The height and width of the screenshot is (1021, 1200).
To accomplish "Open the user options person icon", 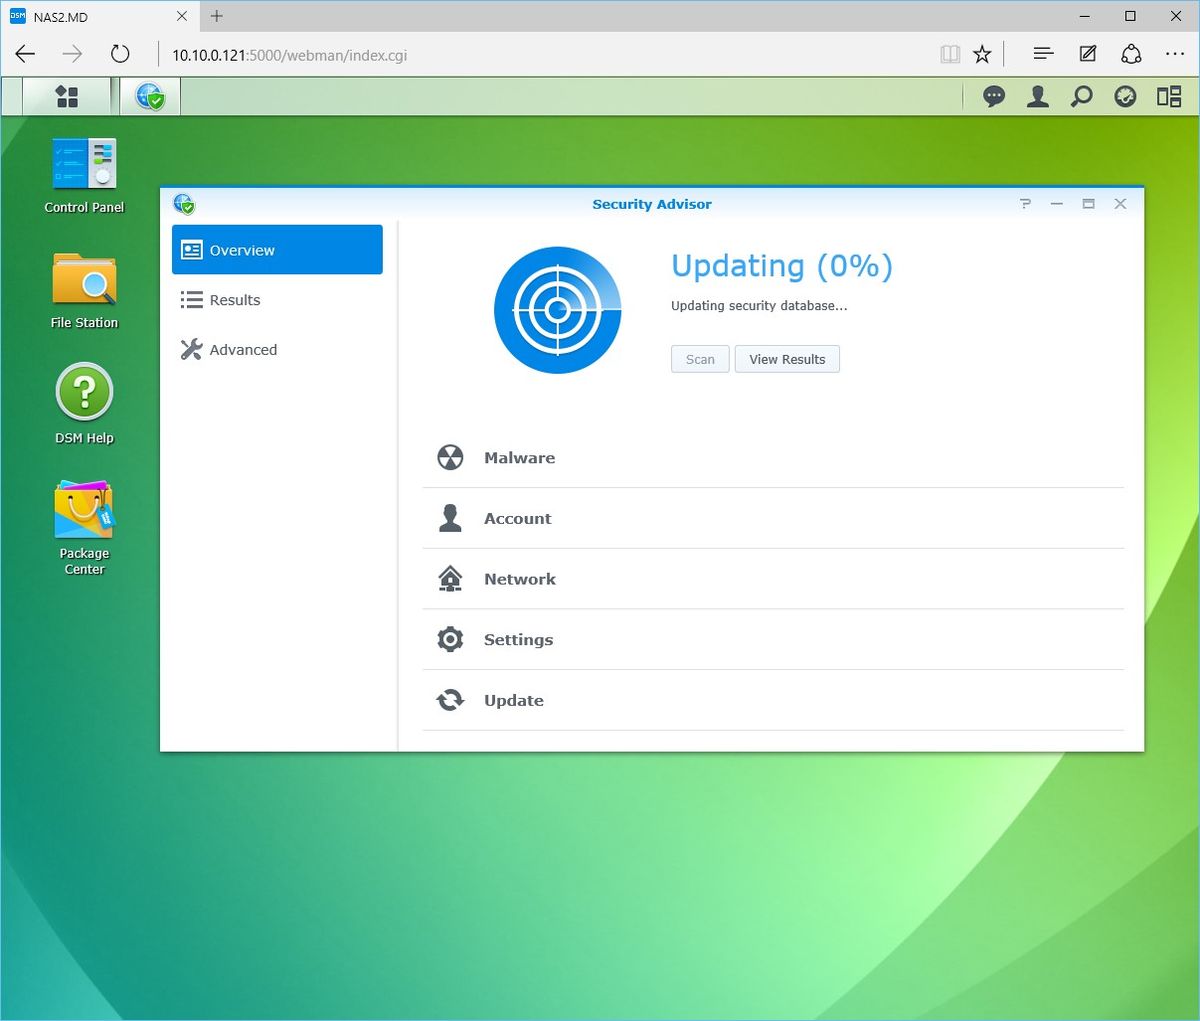I will point(1038,96).
